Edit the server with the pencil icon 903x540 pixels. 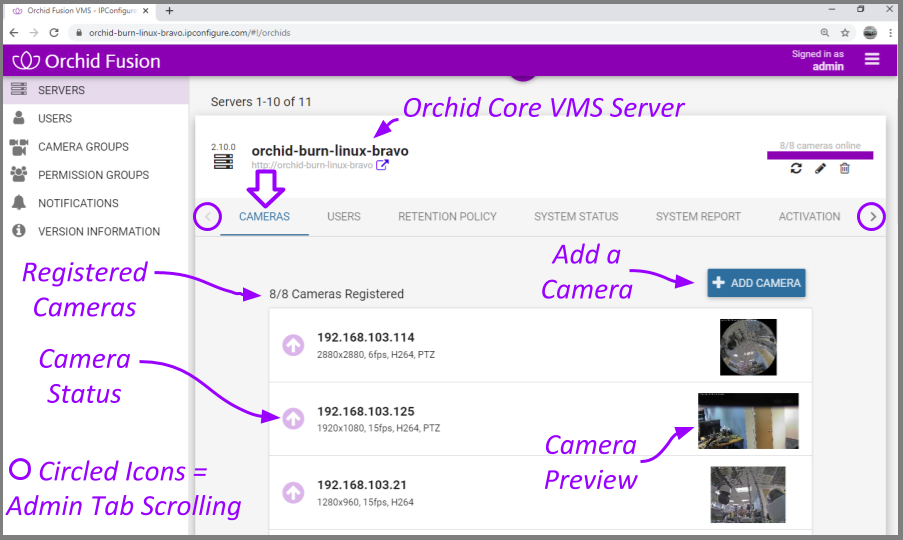[820, 168]
